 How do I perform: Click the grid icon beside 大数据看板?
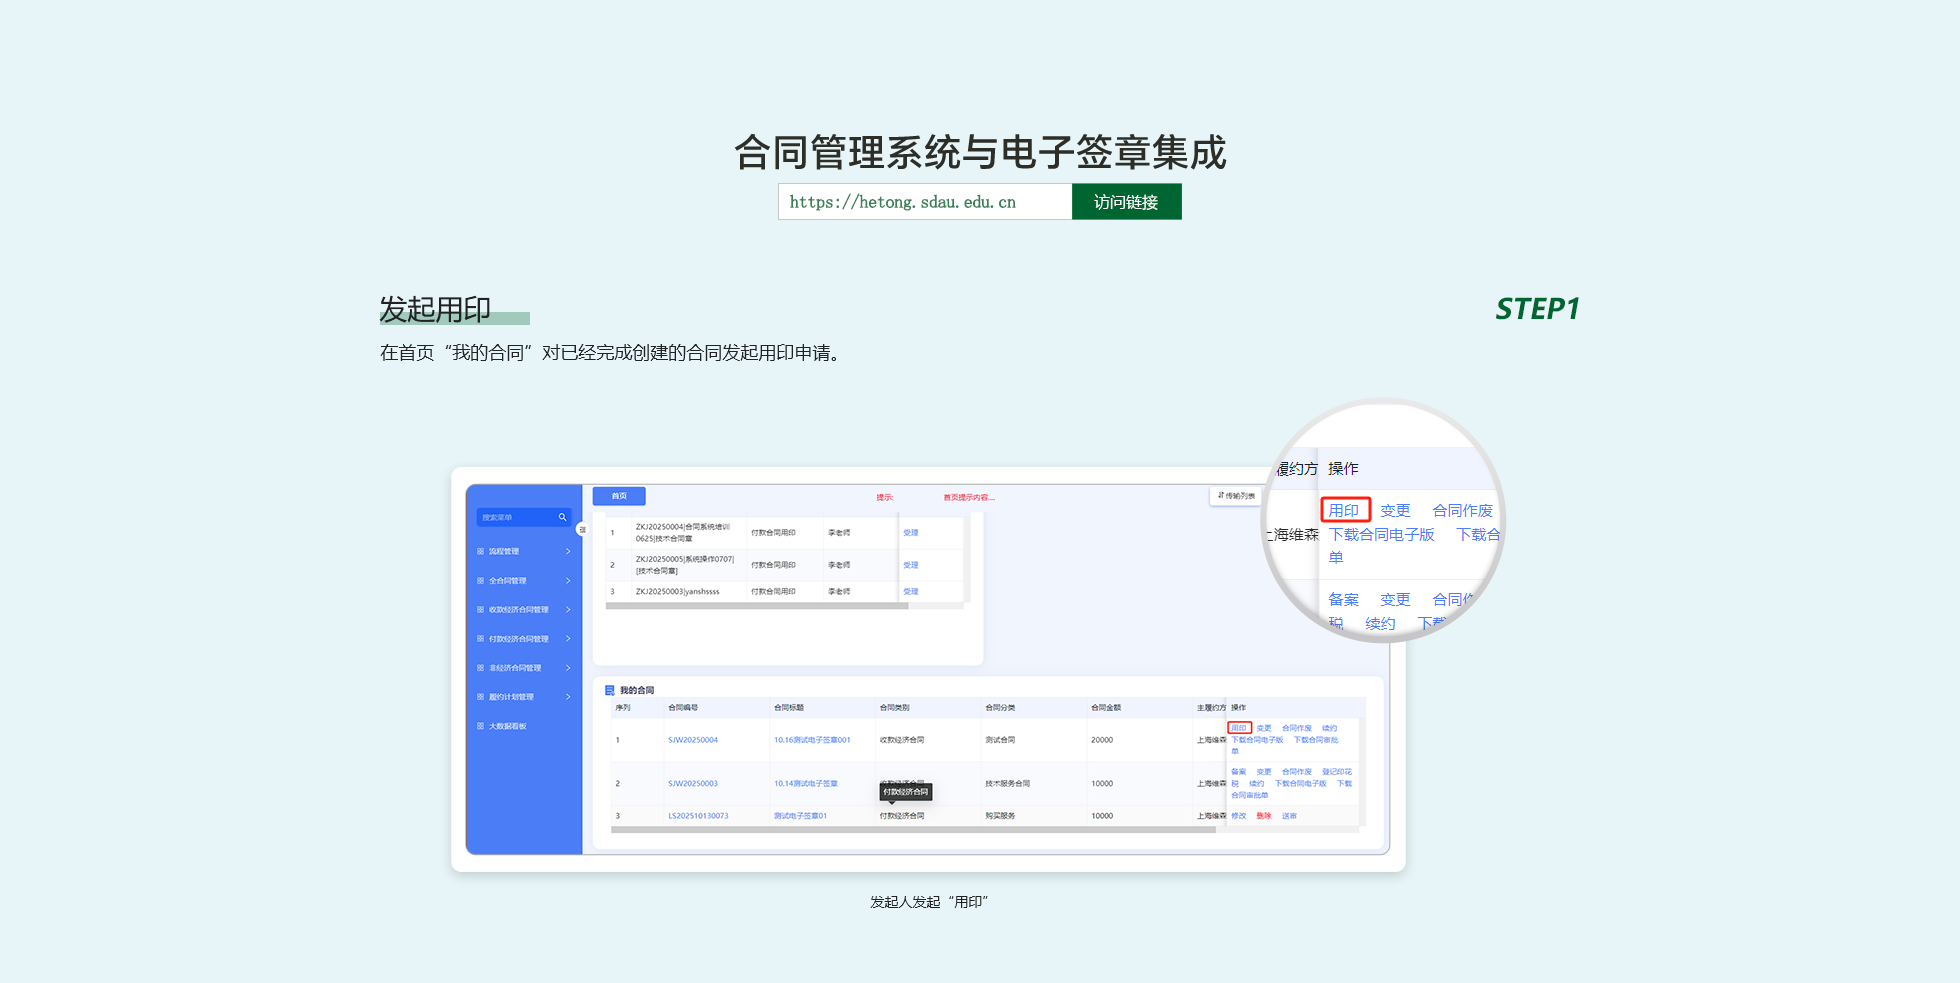tap(480, 726)
